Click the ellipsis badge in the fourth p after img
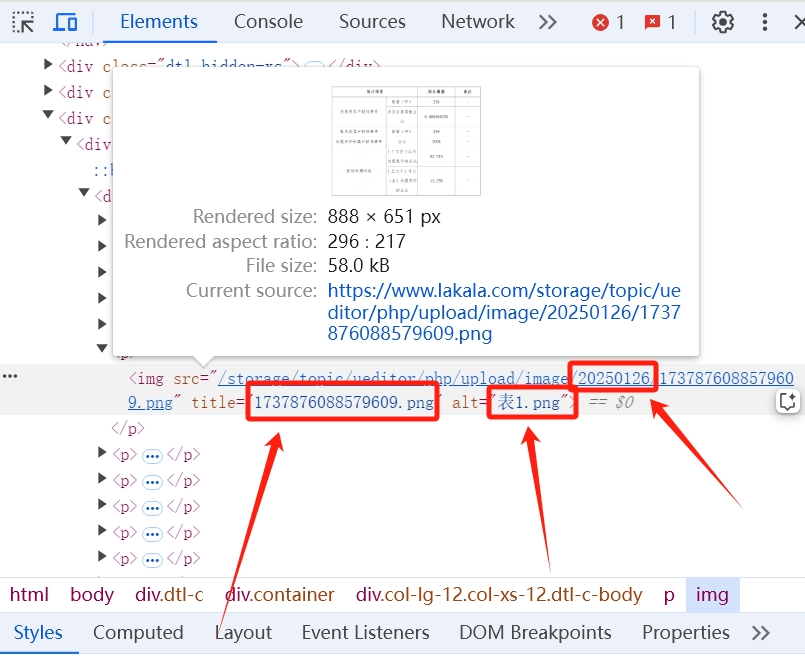This screenshot has height=656, width=805. (152, 534)
